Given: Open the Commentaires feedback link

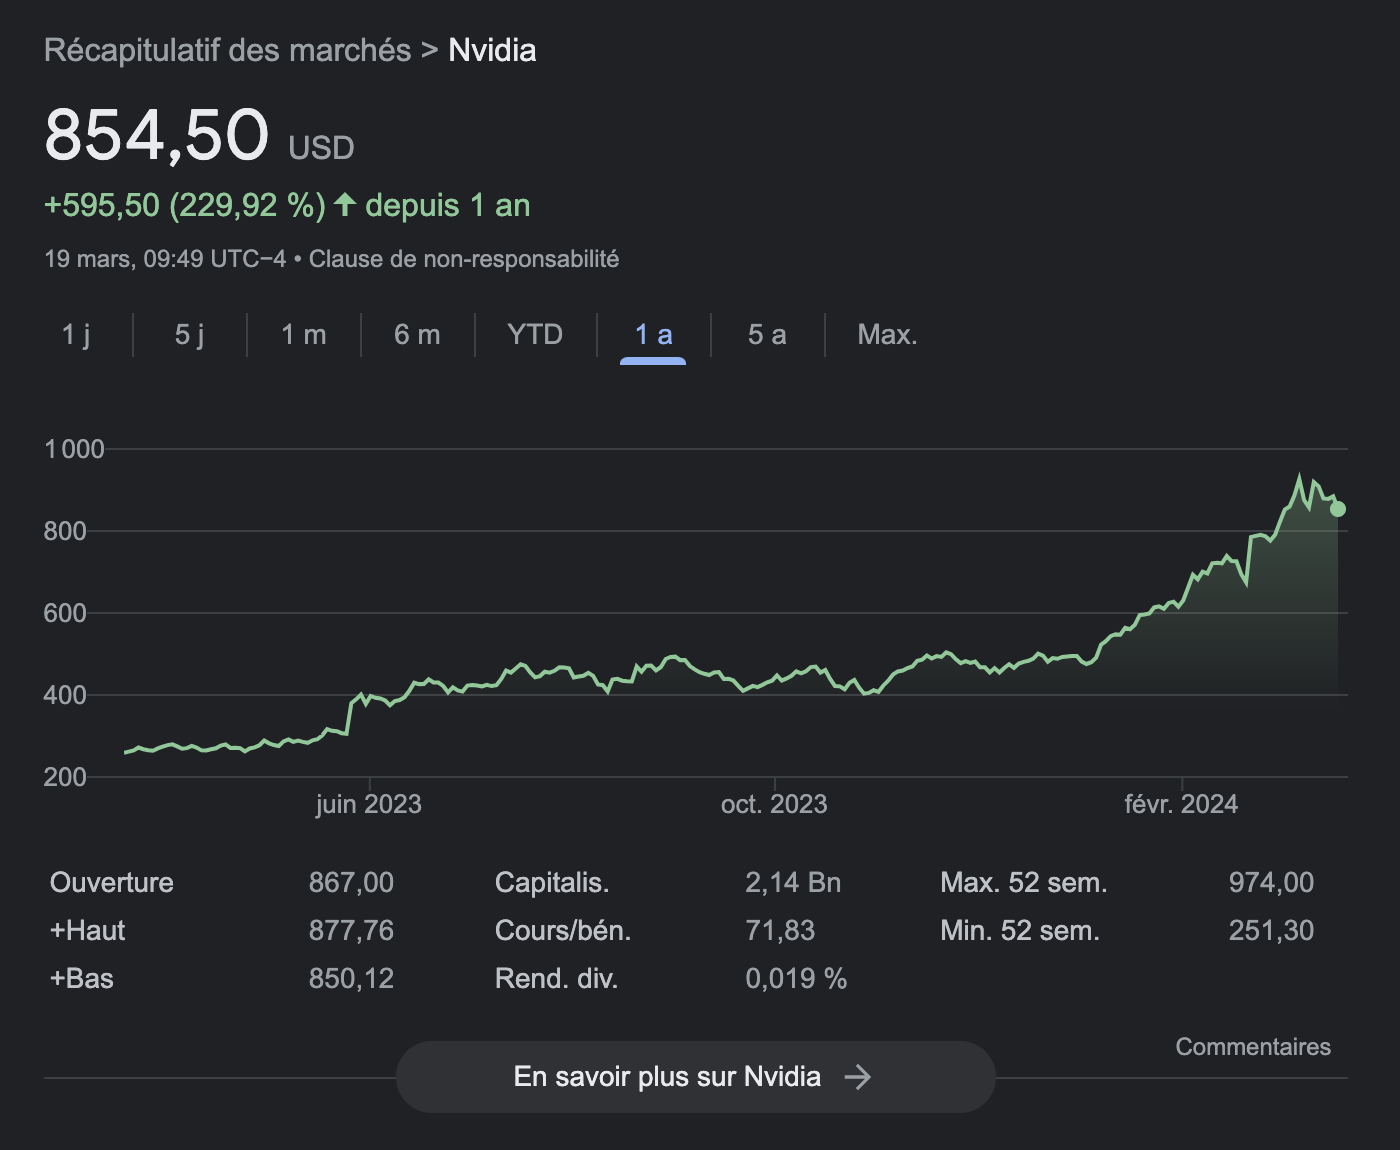Looking at the screenshot, I should click(1253, 1047).
